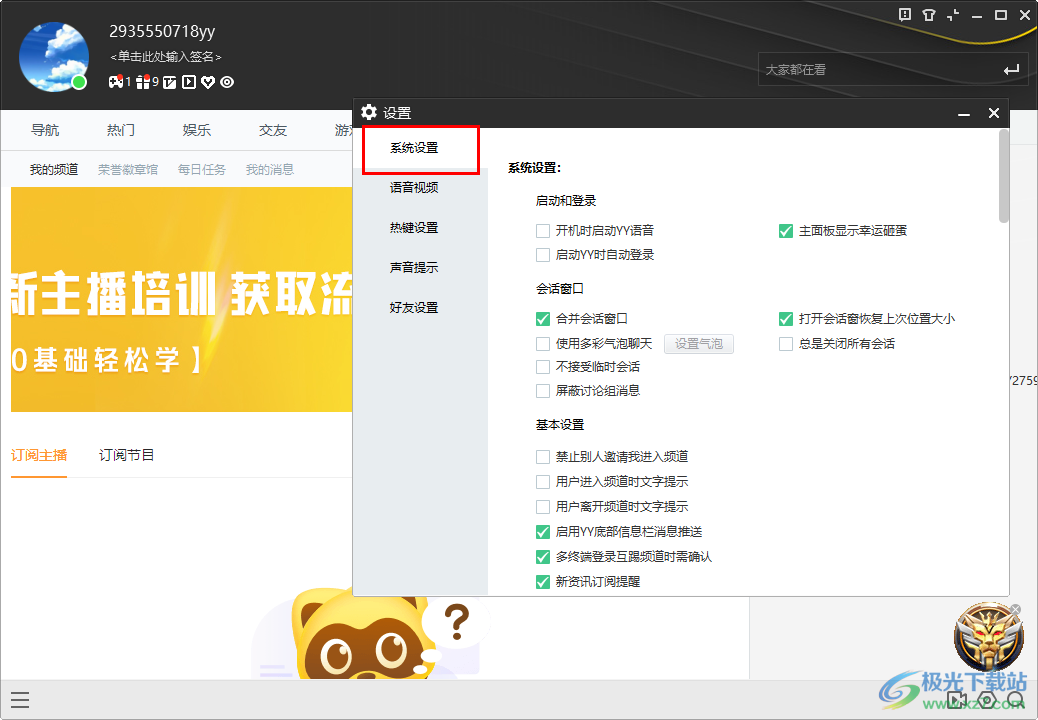Click the settings gear icon in dialog title
This screenshot has height=720, width=1038.
pyautogui.click(x=369, y=112)
